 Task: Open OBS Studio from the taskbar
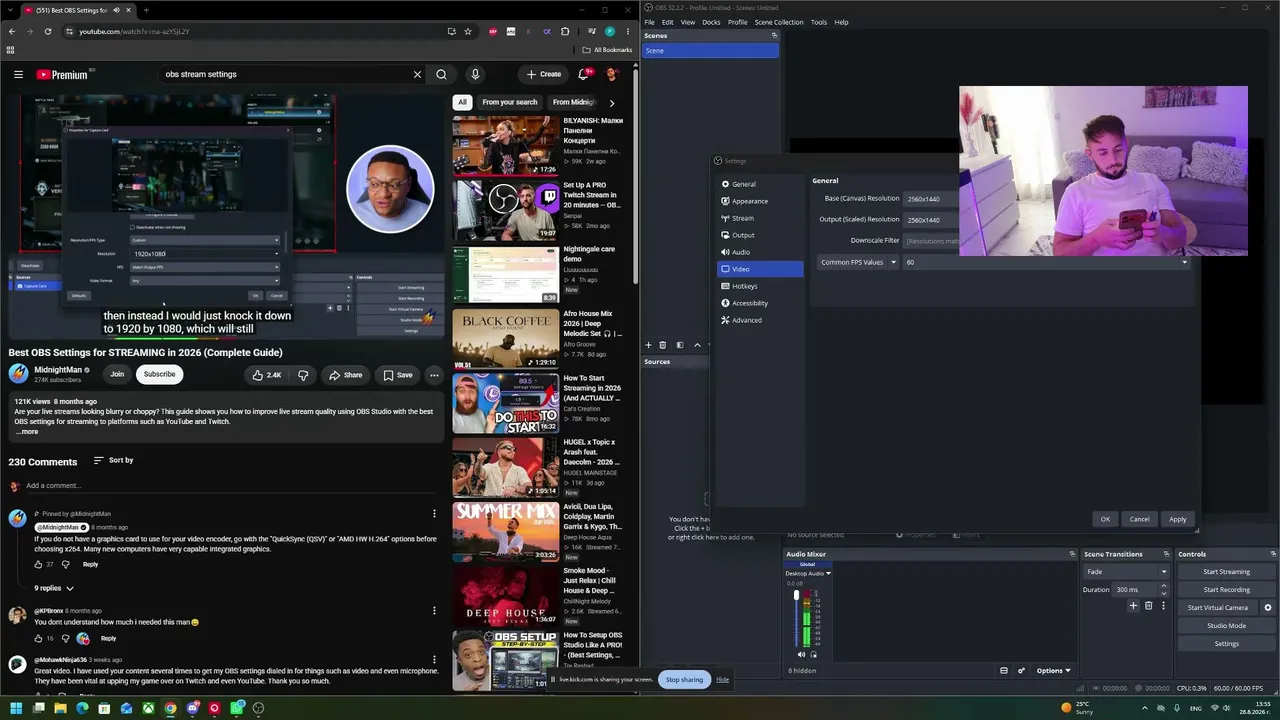point(258,708)
